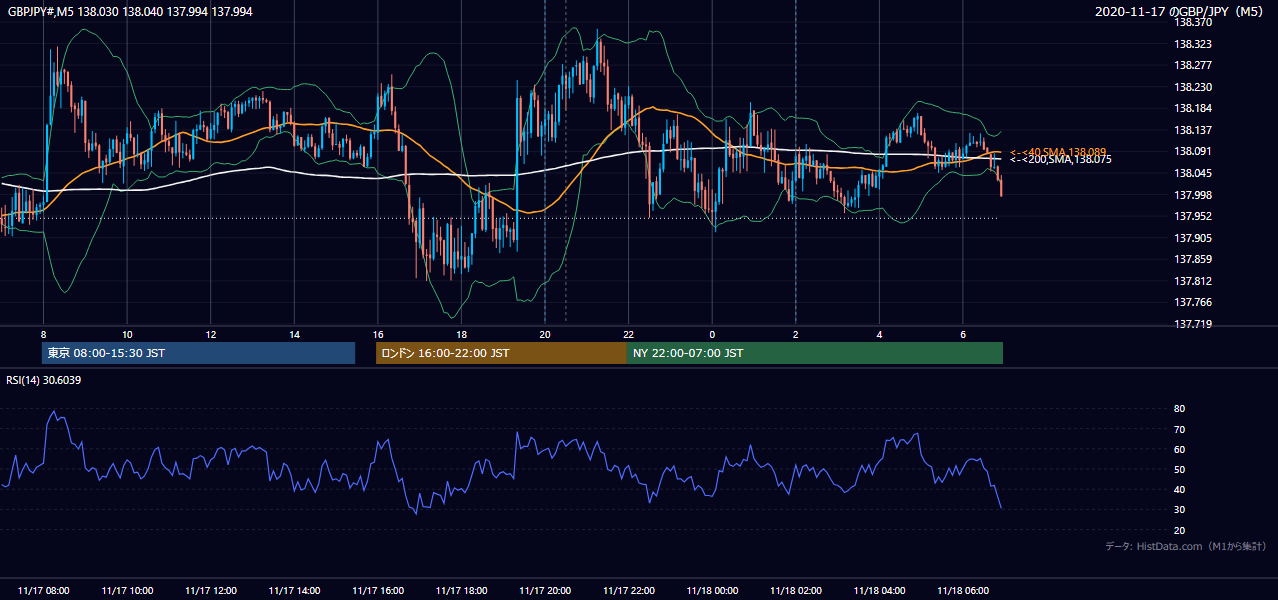Click the RSI scale value 60
The height and width of the screenshot is (600, 1278).
[x=1179, y=449]
